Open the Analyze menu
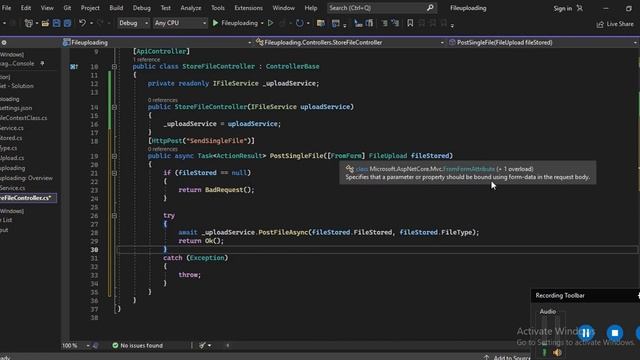This screenshot has height=360, width=640. 191,8
